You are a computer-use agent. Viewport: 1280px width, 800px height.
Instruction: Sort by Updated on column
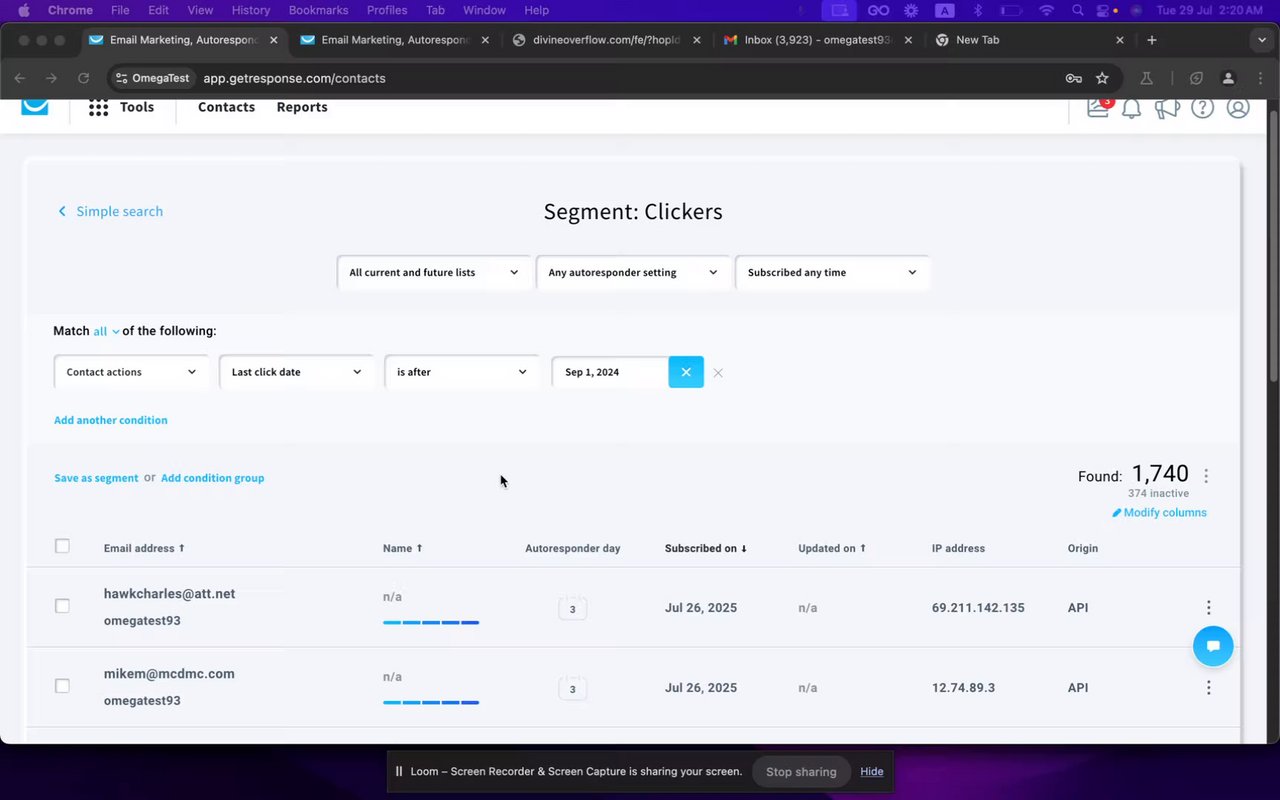tap(832, 548)
